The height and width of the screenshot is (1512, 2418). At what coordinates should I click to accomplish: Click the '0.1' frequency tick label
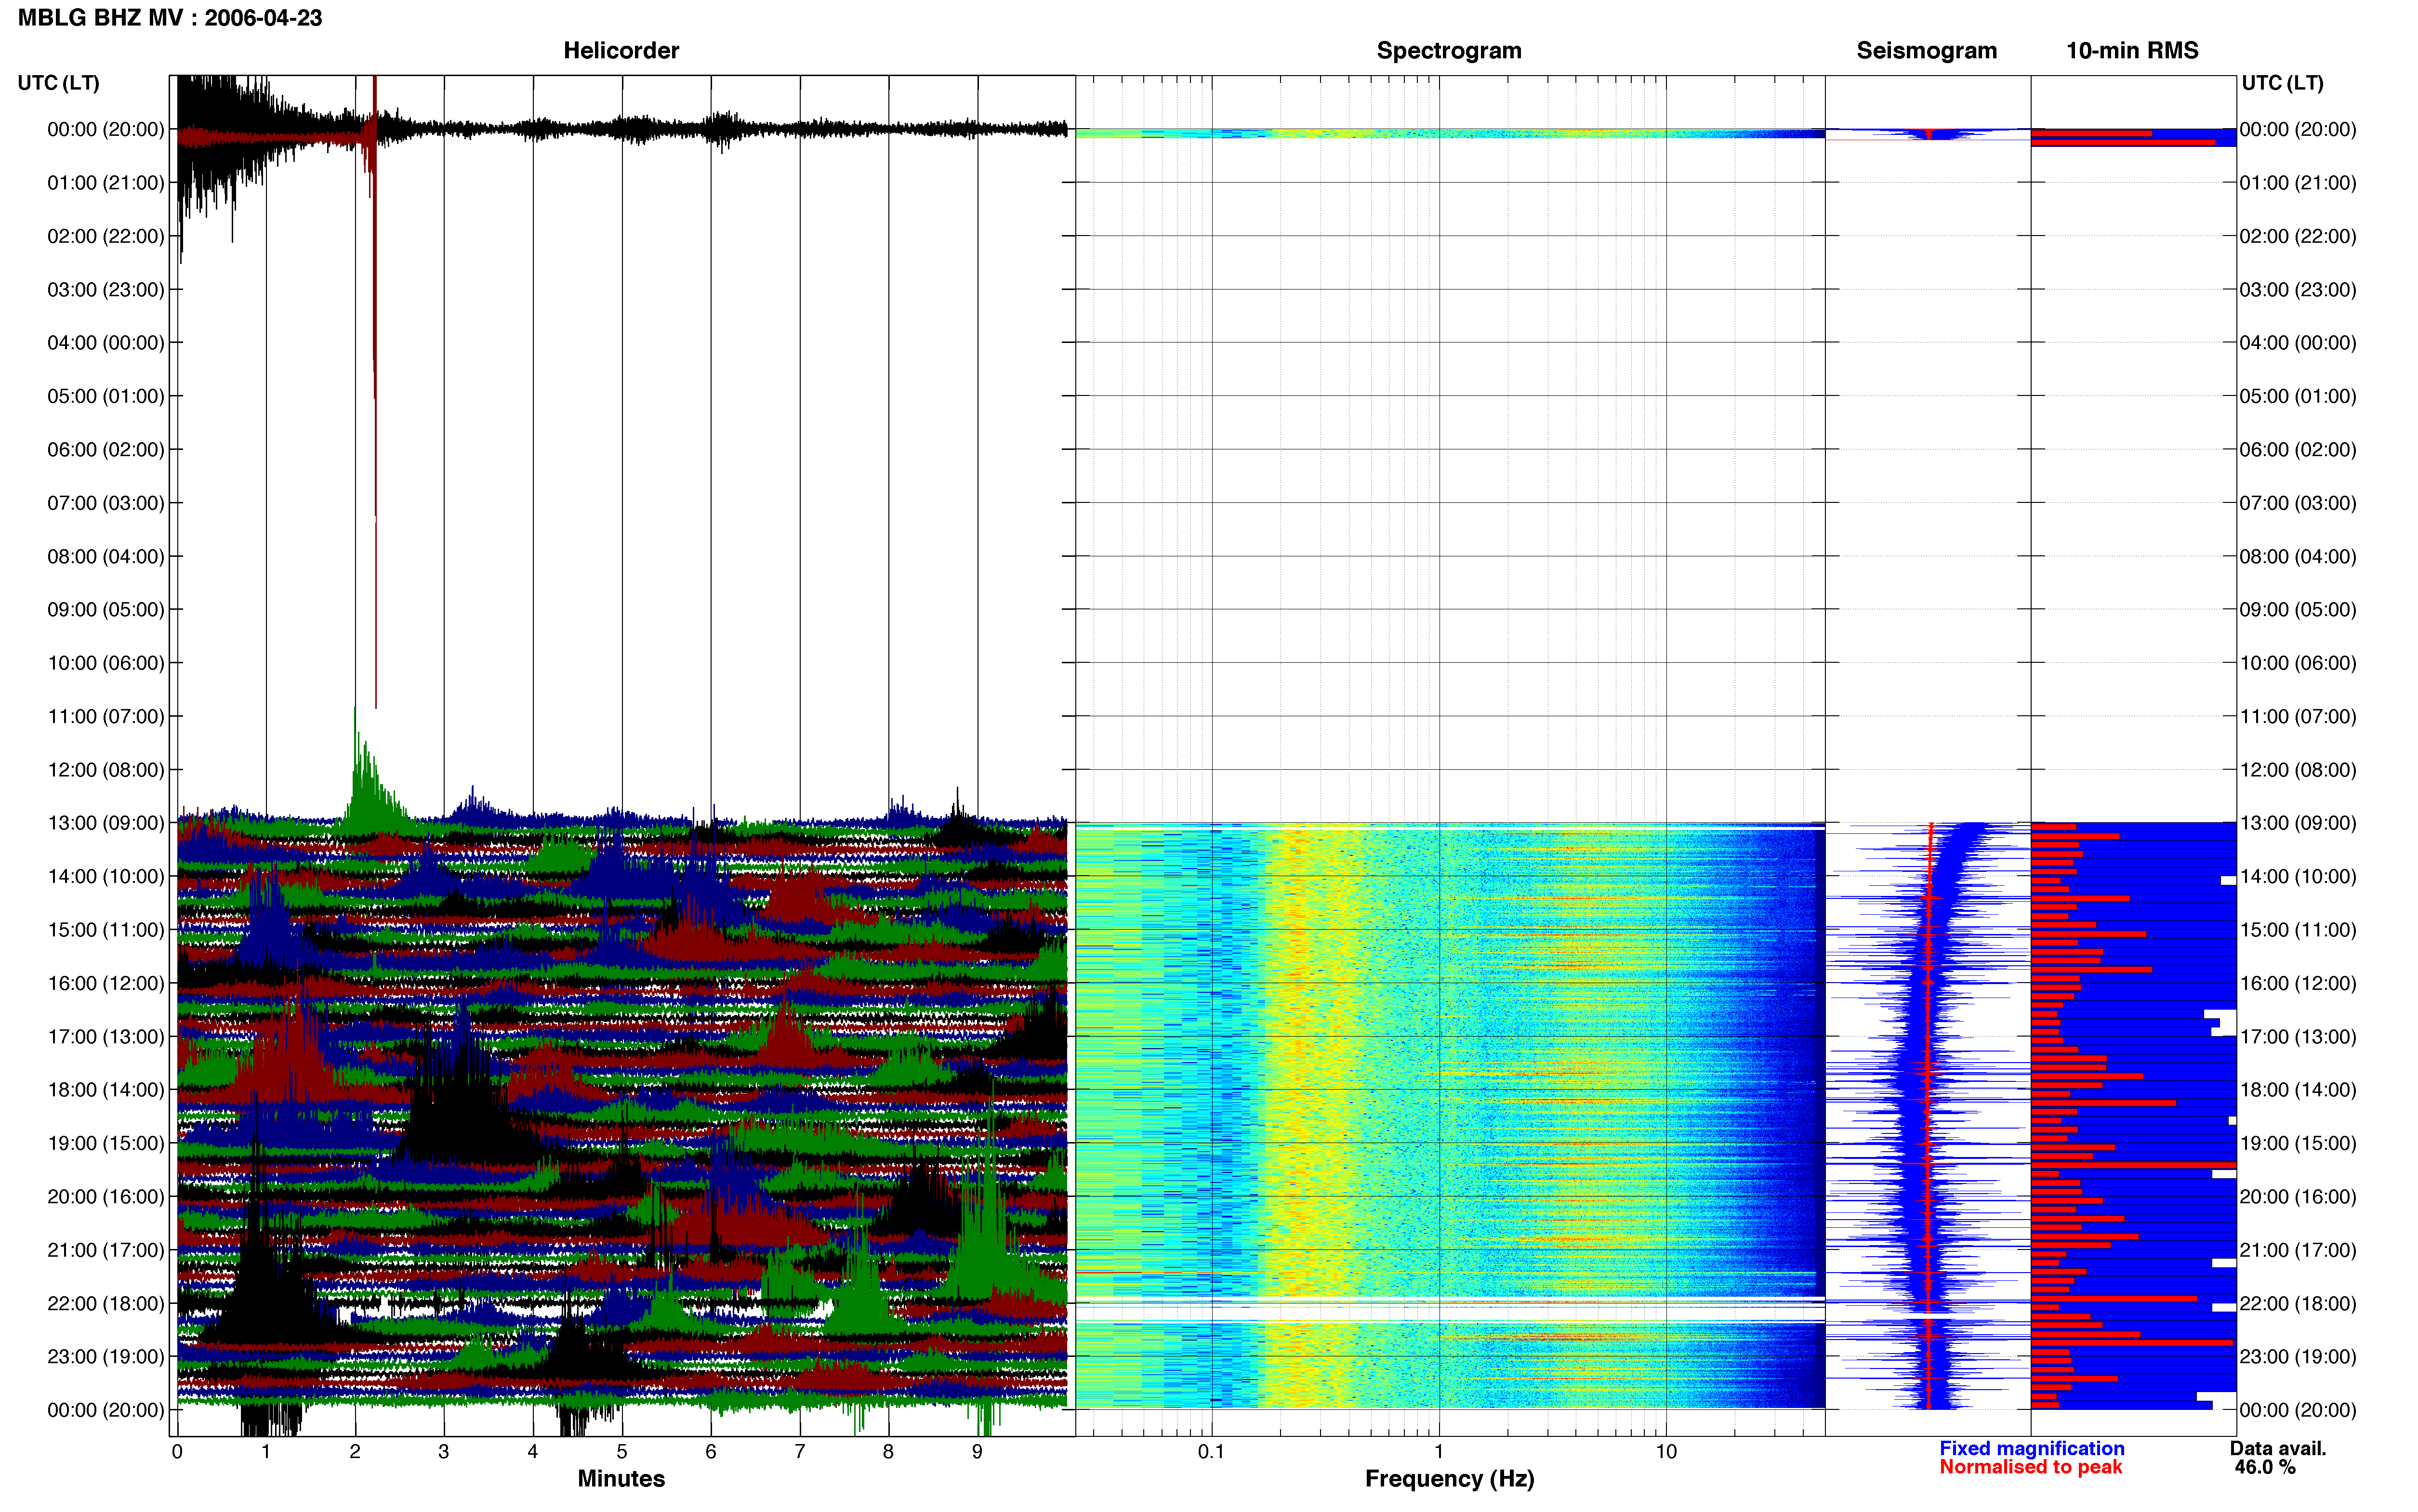click(x=1211, y=1451)
